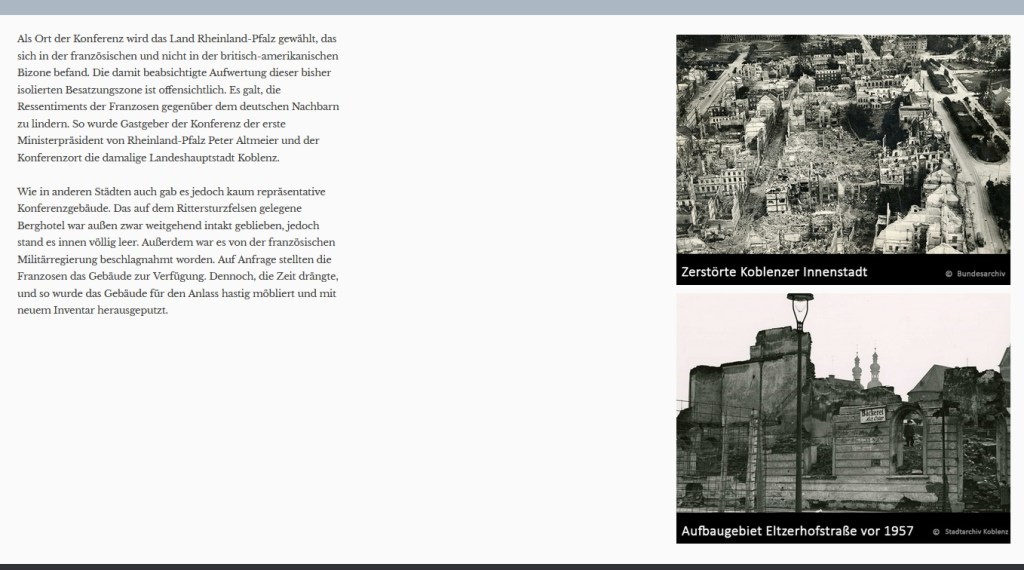This screenshot has width=1024, height=570.
Task: Click the word "Militärregierung" in the second paragraph
Action: click(58, 260)
